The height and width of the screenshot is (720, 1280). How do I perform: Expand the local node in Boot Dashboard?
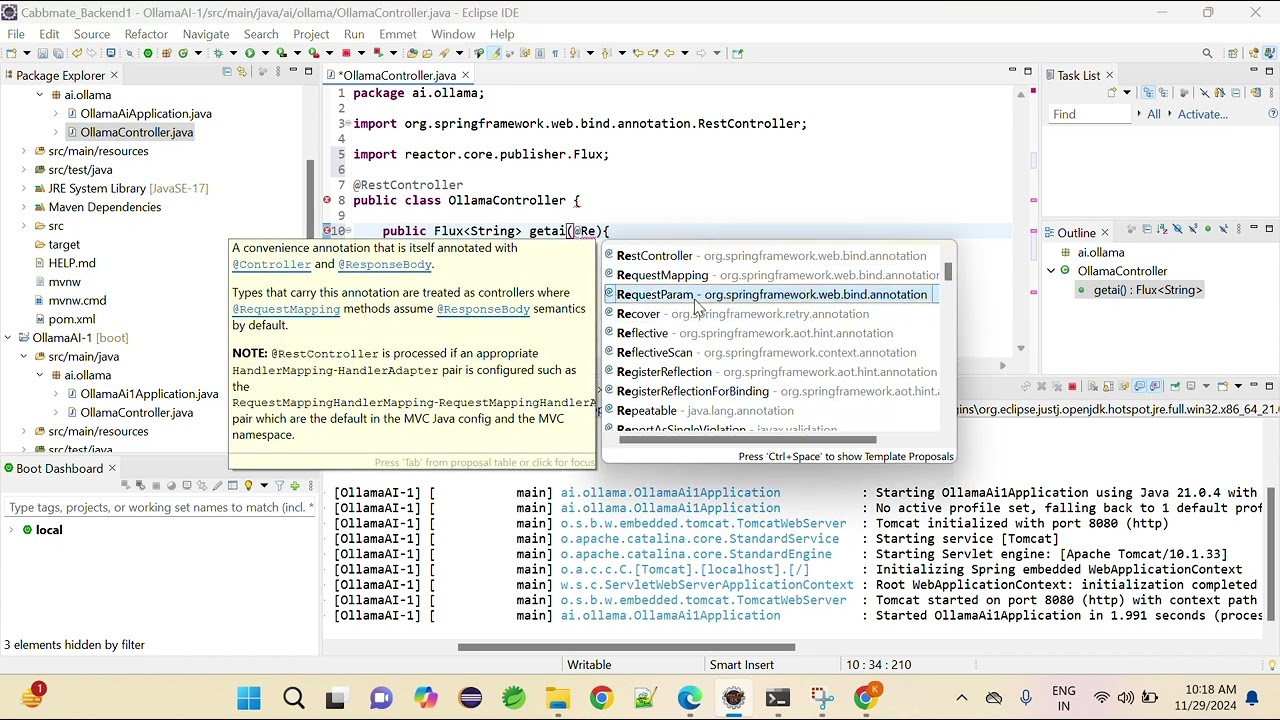[11, 530]
